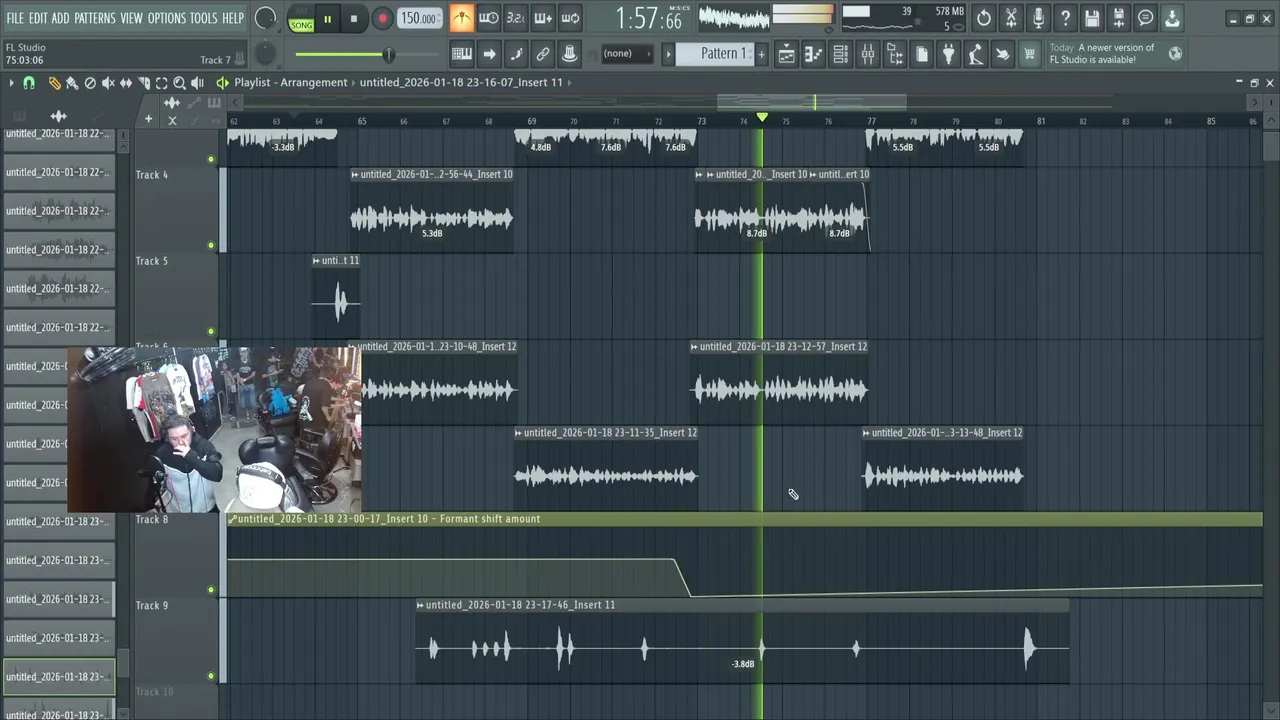Toggle loop recording button
The height and width of the screenshot is (720, 1280).
[x=570, y=18]
